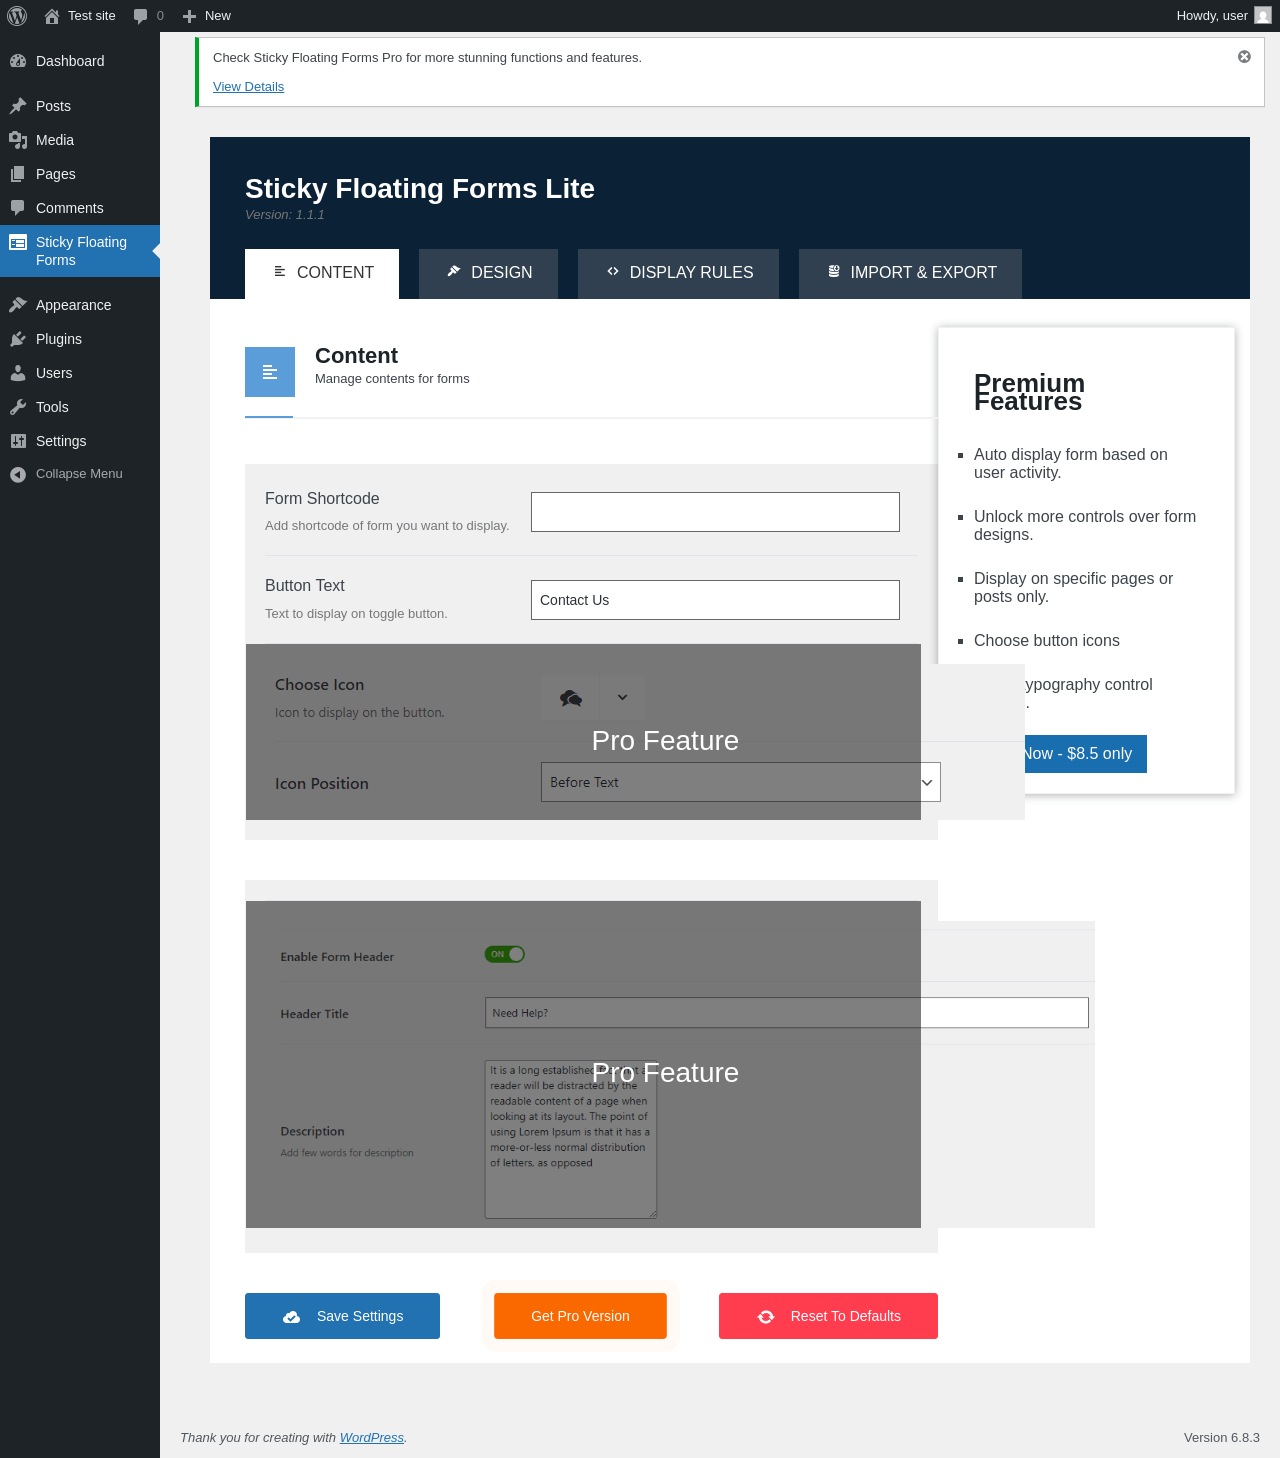This screenshot has height=1458, width=1280.
Task: Click Collapse Menu in the sidebar
Action: [79, 474]
